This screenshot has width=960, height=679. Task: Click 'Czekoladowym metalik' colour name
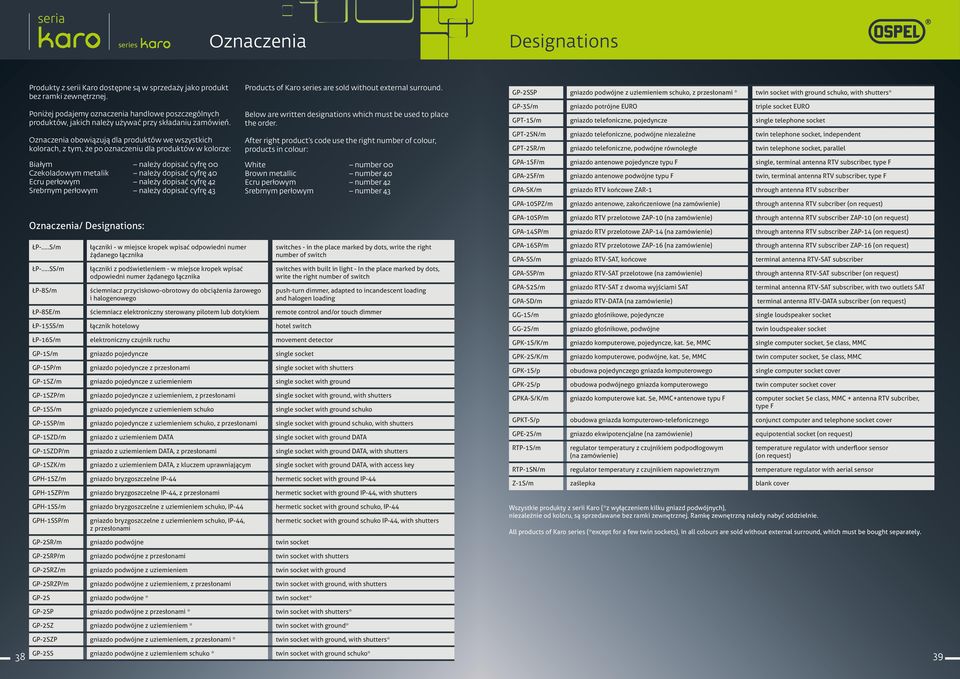(69, 173)
